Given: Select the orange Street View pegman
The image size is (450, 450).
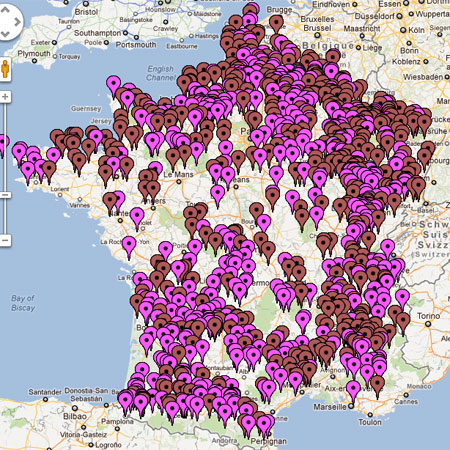Looking at the screenshot, I should tap(5, 69).
